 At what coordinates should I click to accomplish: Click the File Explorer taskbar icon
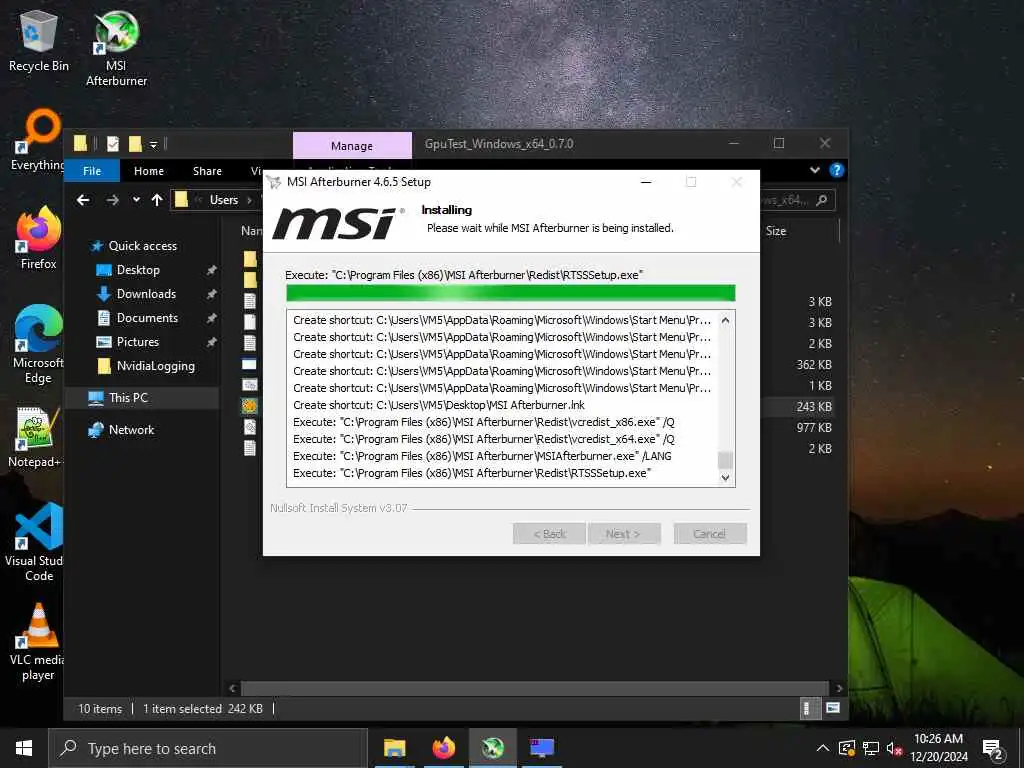(x=394, y=748)
